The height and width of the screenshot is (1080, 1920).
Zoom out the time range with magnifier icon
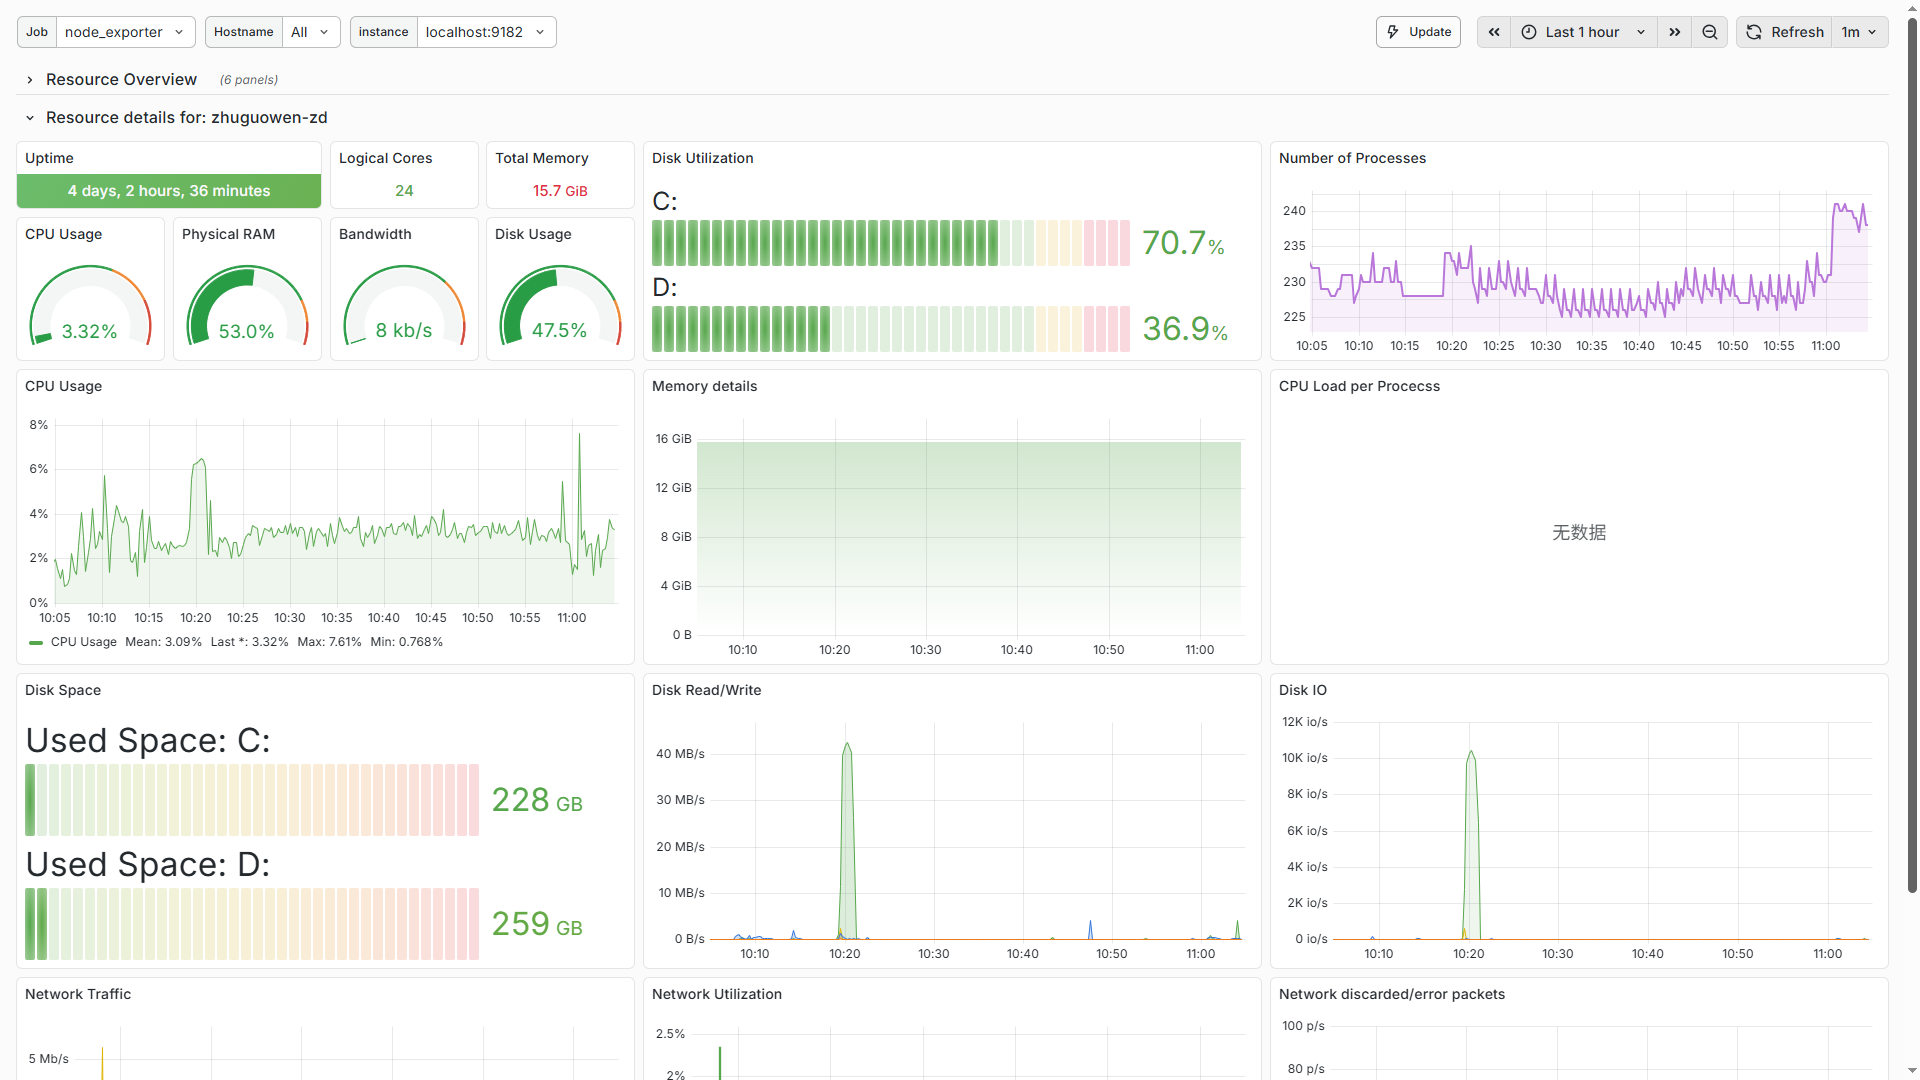click(1709, 31)
